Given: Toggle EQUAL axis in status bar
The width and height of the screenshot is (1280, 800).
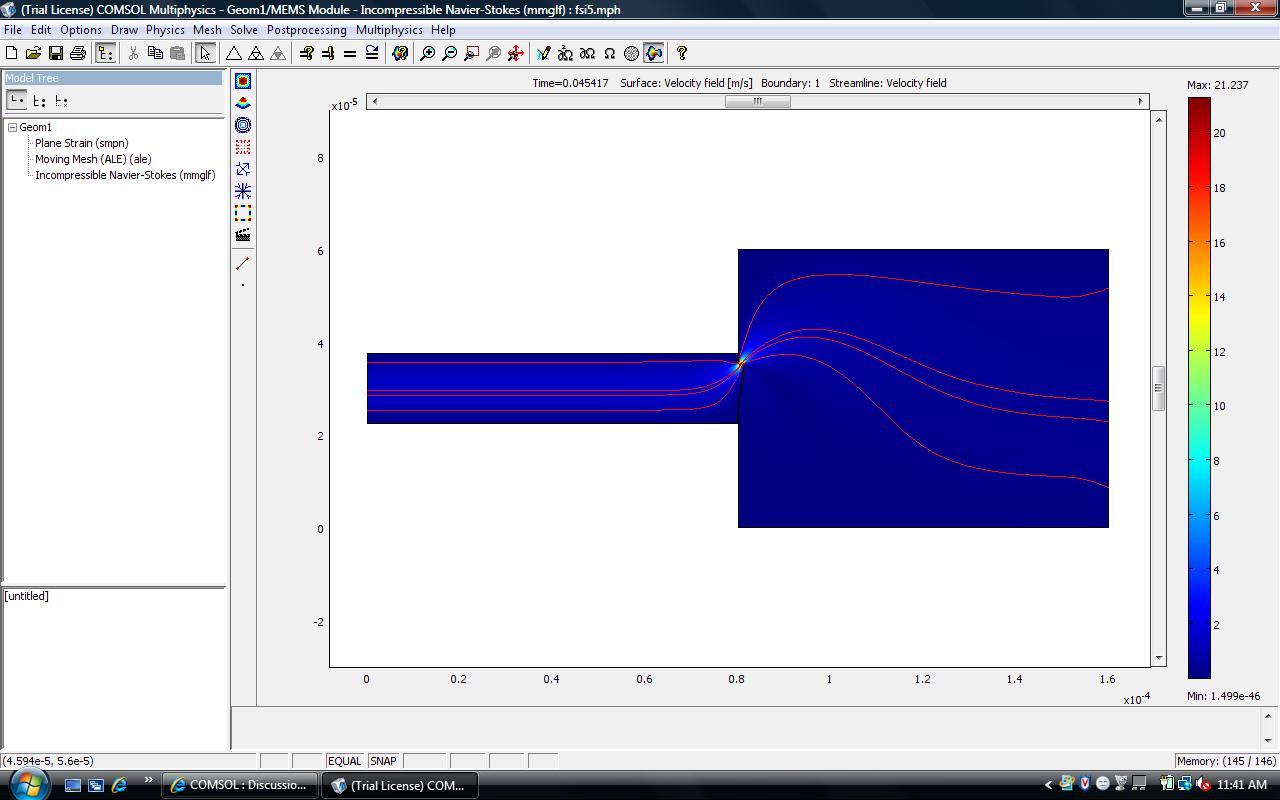Looking at the screenshot, I should click(x=344, y=761).
